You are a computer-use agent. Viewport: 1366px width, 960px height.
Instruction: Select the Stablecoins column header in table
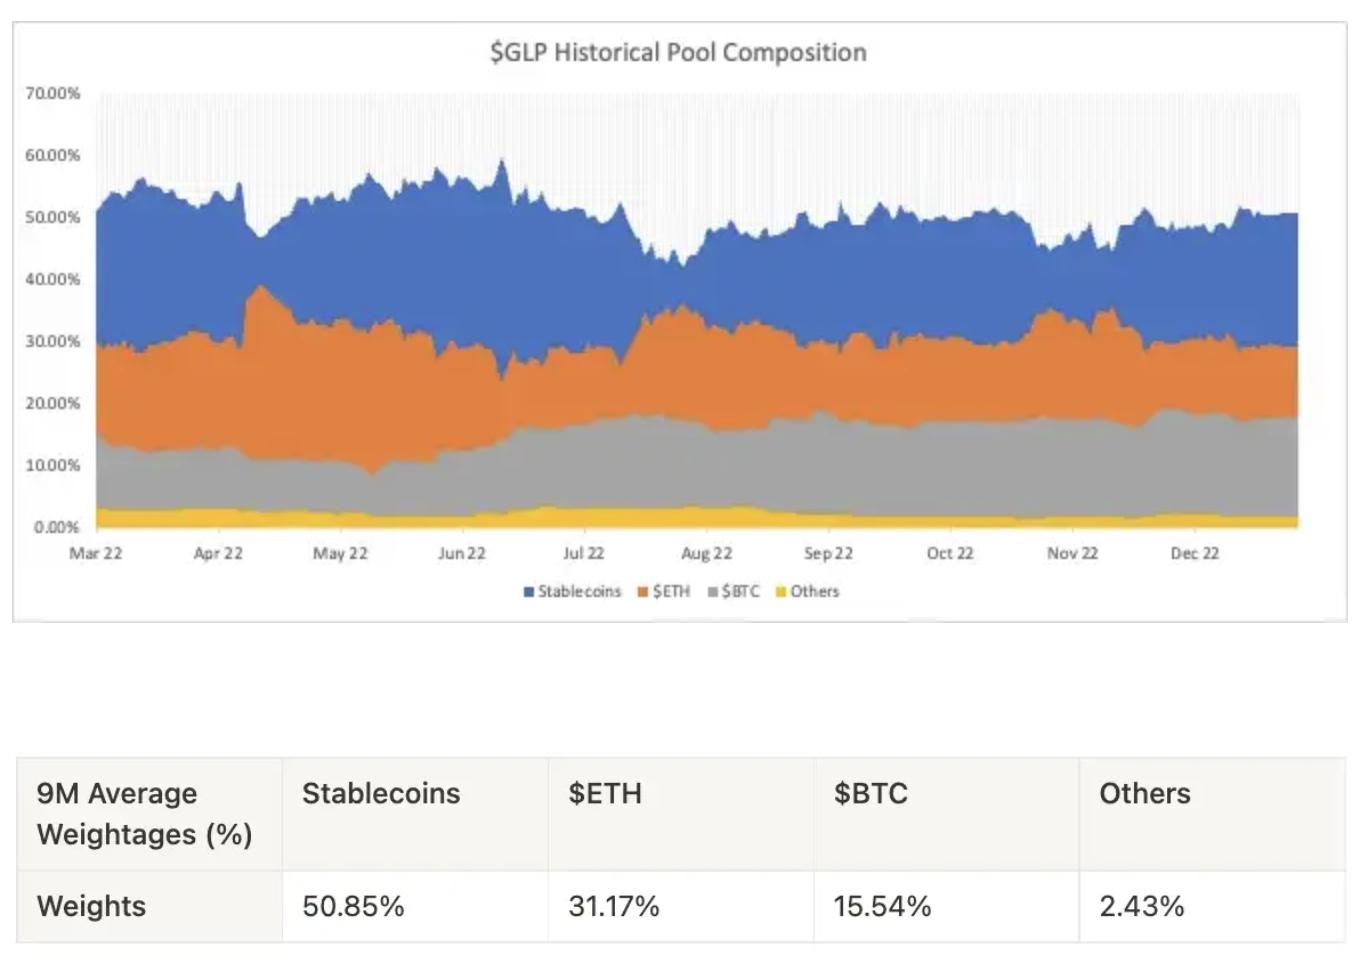click(381, 794)
